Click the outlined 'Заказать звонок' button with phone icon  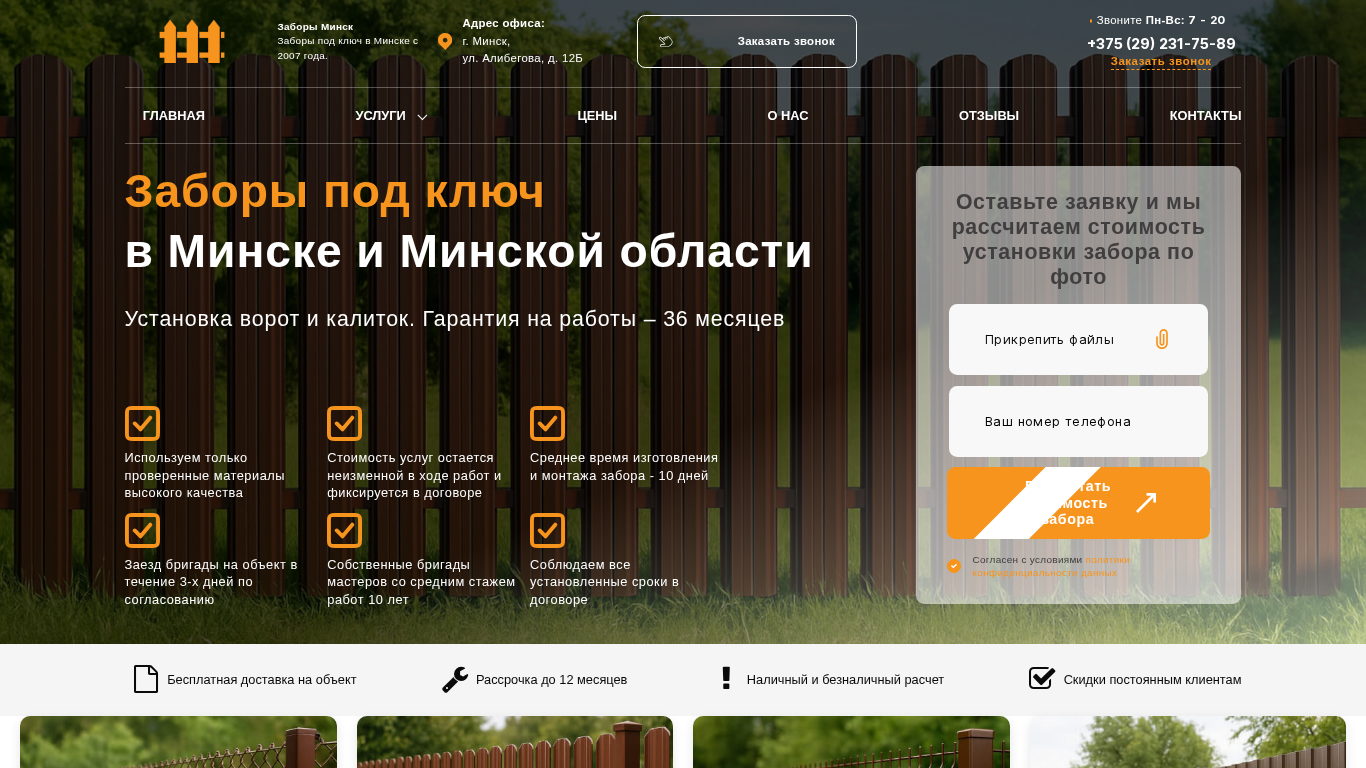(747, 41)
